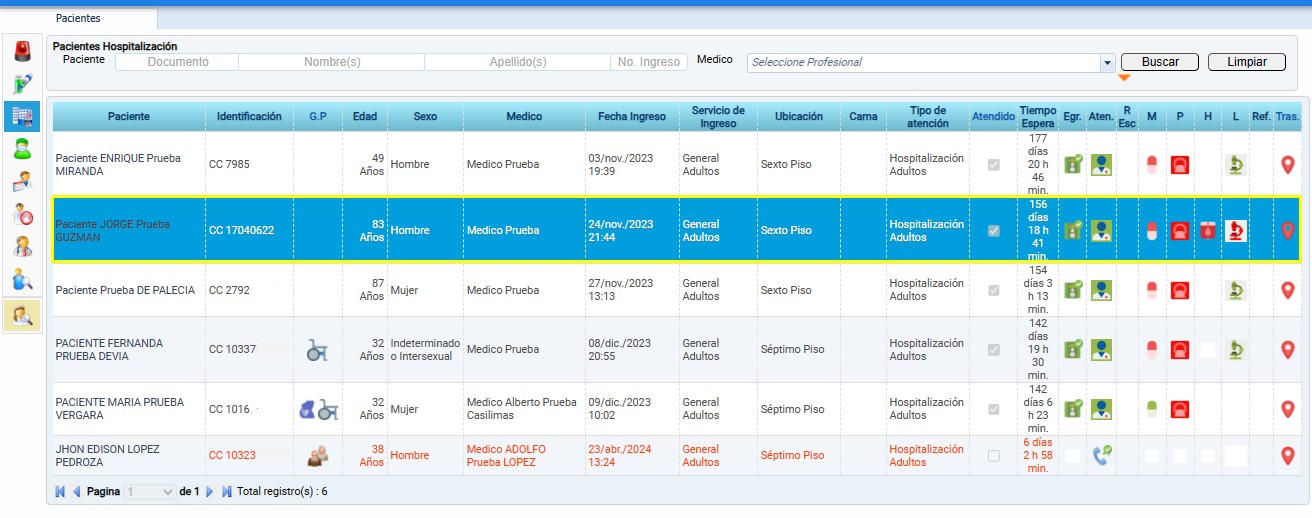Click the Tras. column header link
The height and width of the screenshot is (518, 1312).
coord(1288,117)
